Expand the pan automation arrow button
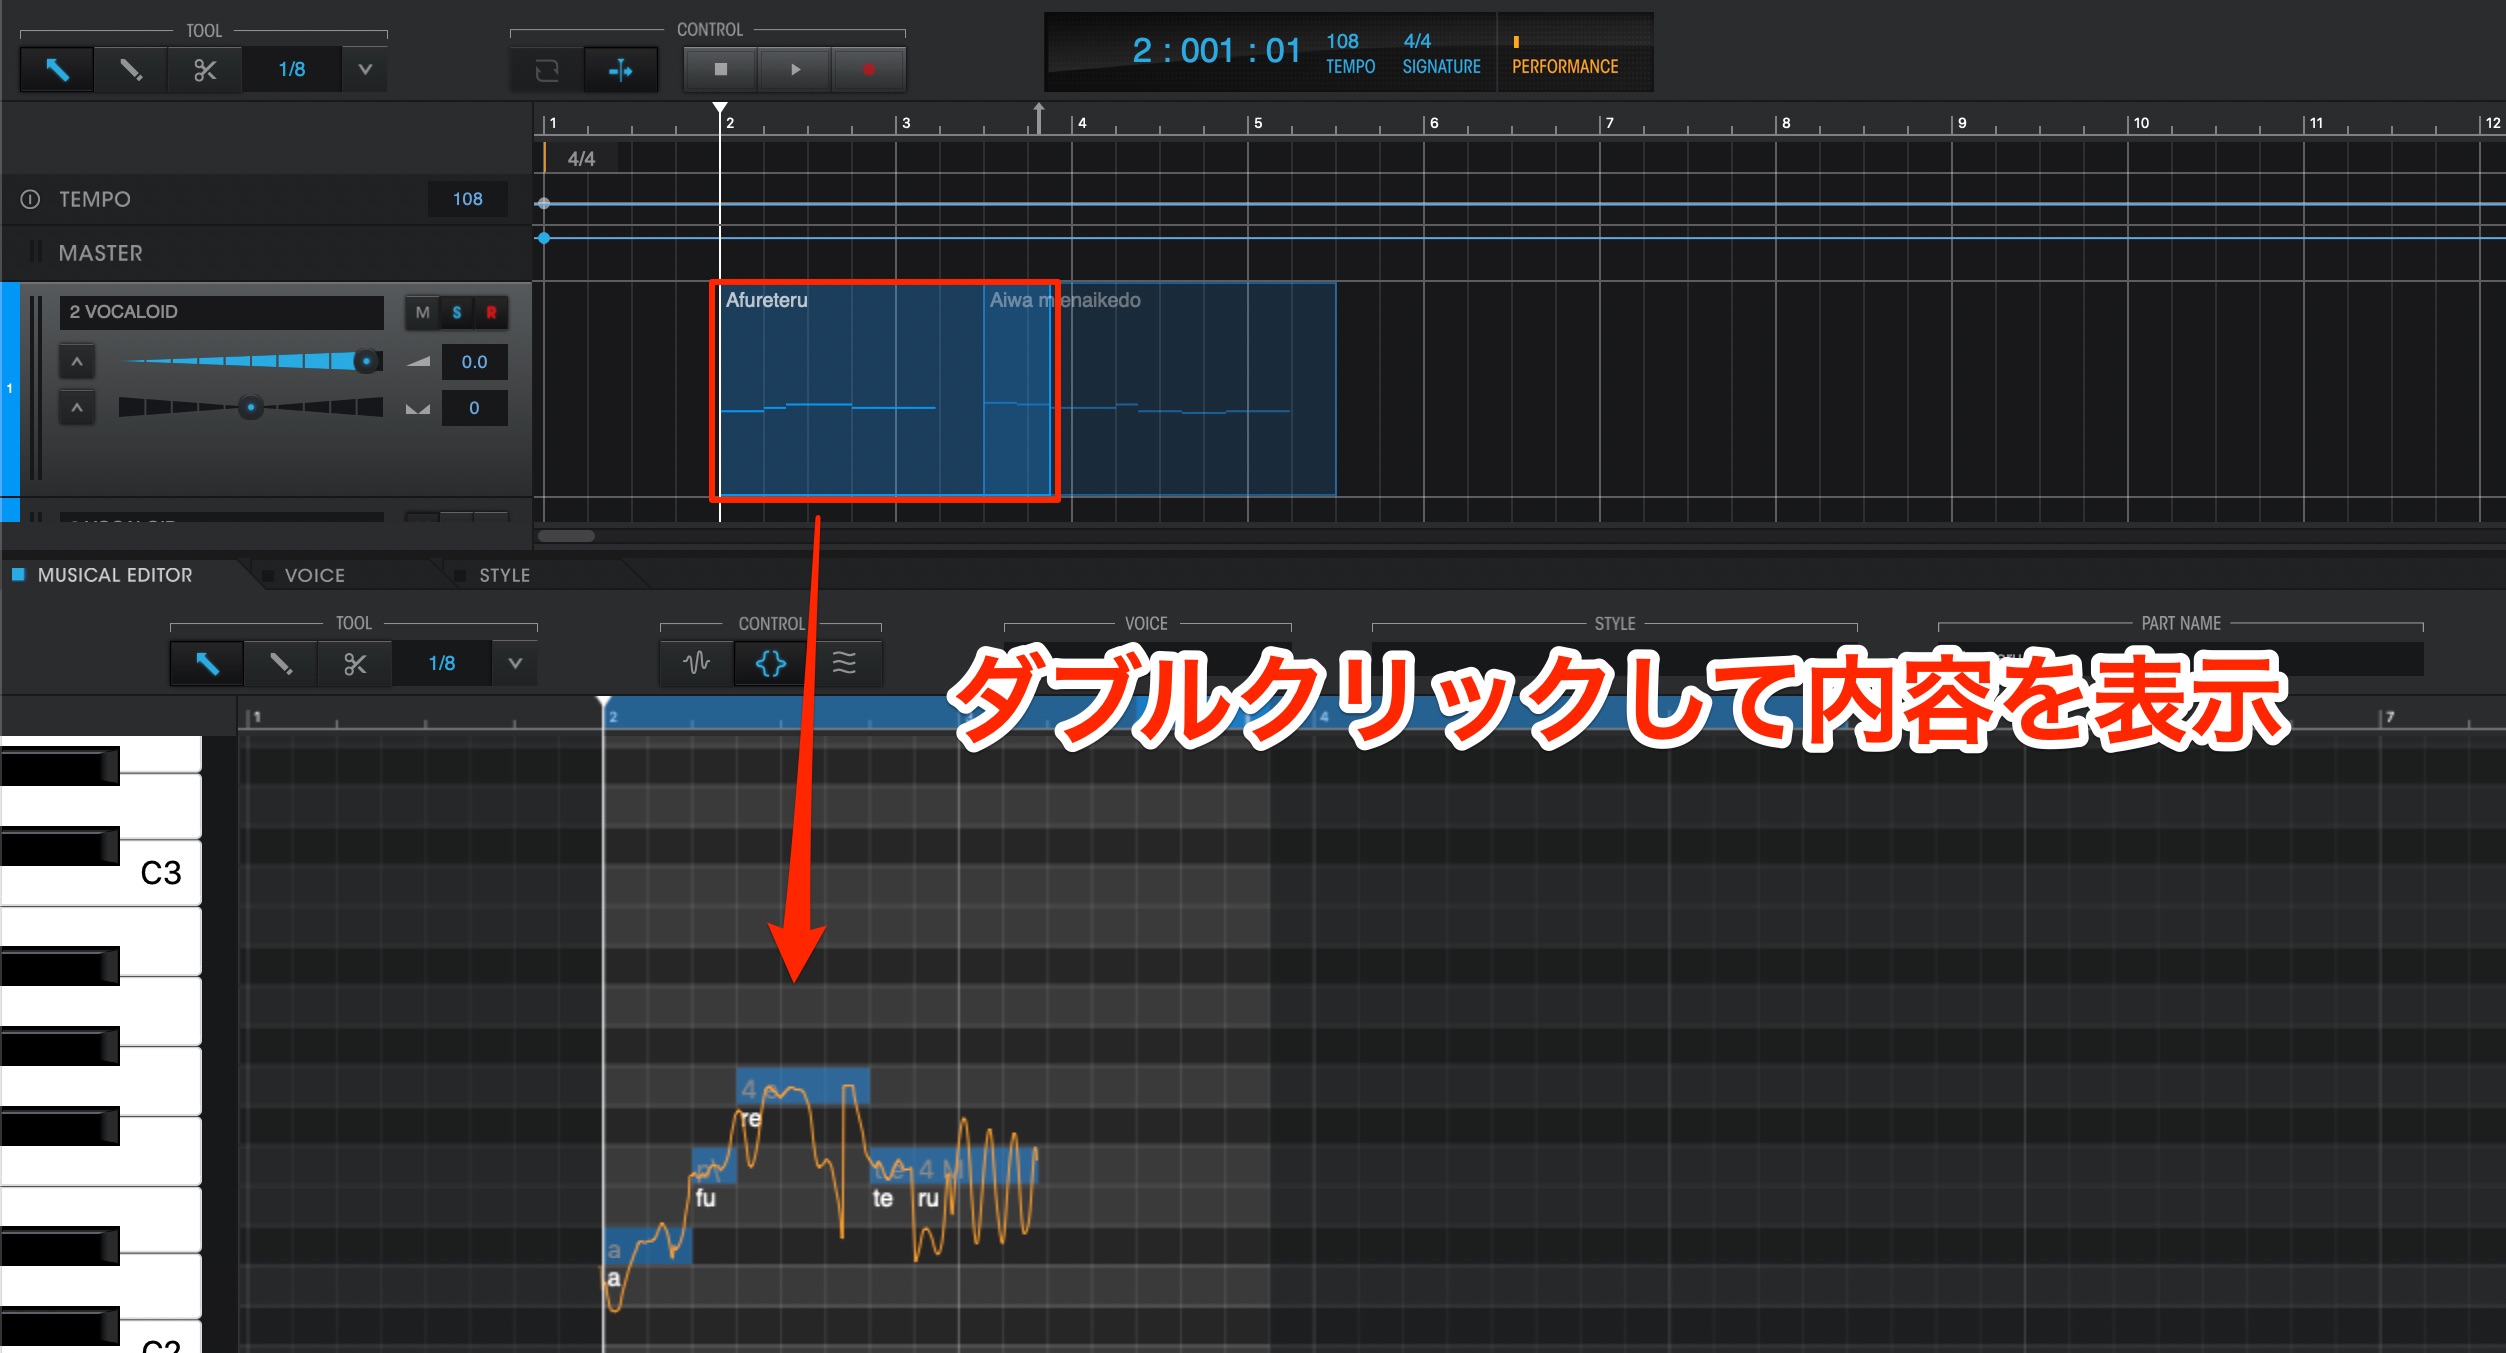This screenshot has height=1353, width=2506. click(77, 407)
